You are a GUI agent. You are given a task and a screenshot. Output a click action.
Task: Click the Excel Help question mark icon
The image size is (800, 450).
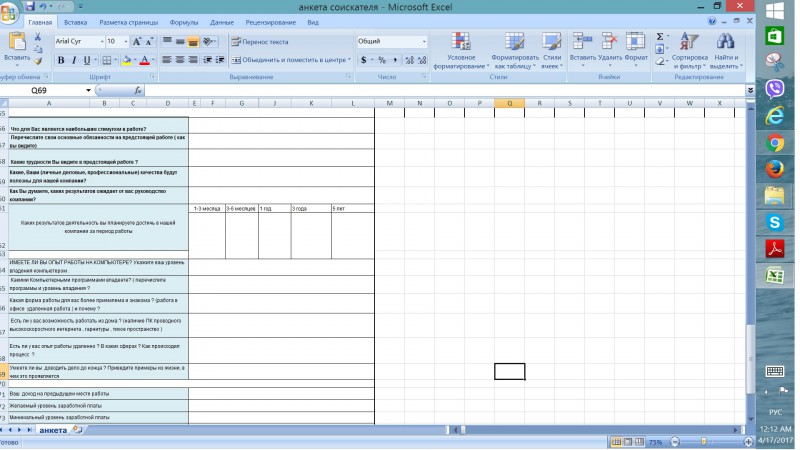coord(712,21)
